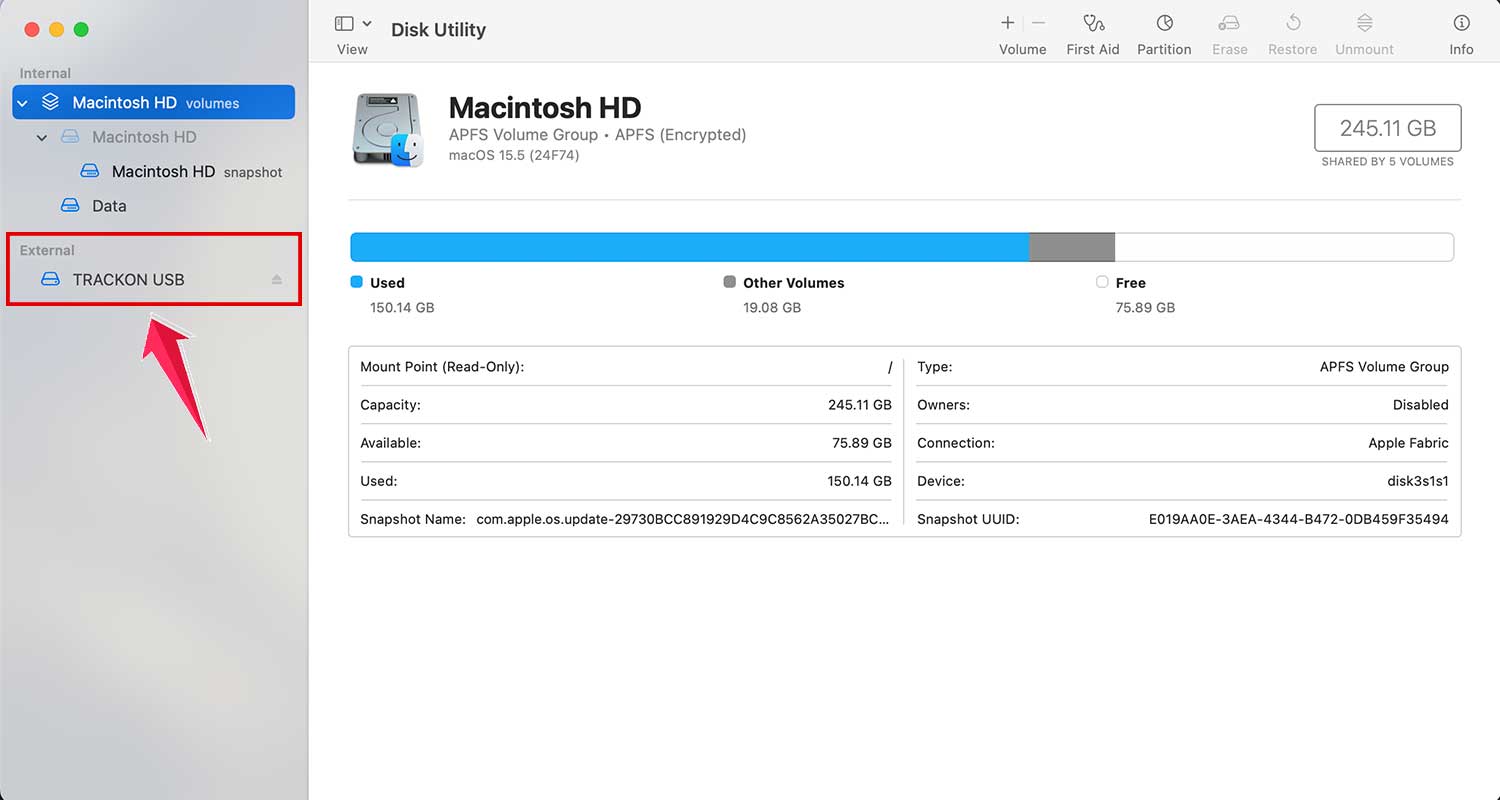Click the Restore toolbar icon
1500x800 pixels.
(1292, 30)
